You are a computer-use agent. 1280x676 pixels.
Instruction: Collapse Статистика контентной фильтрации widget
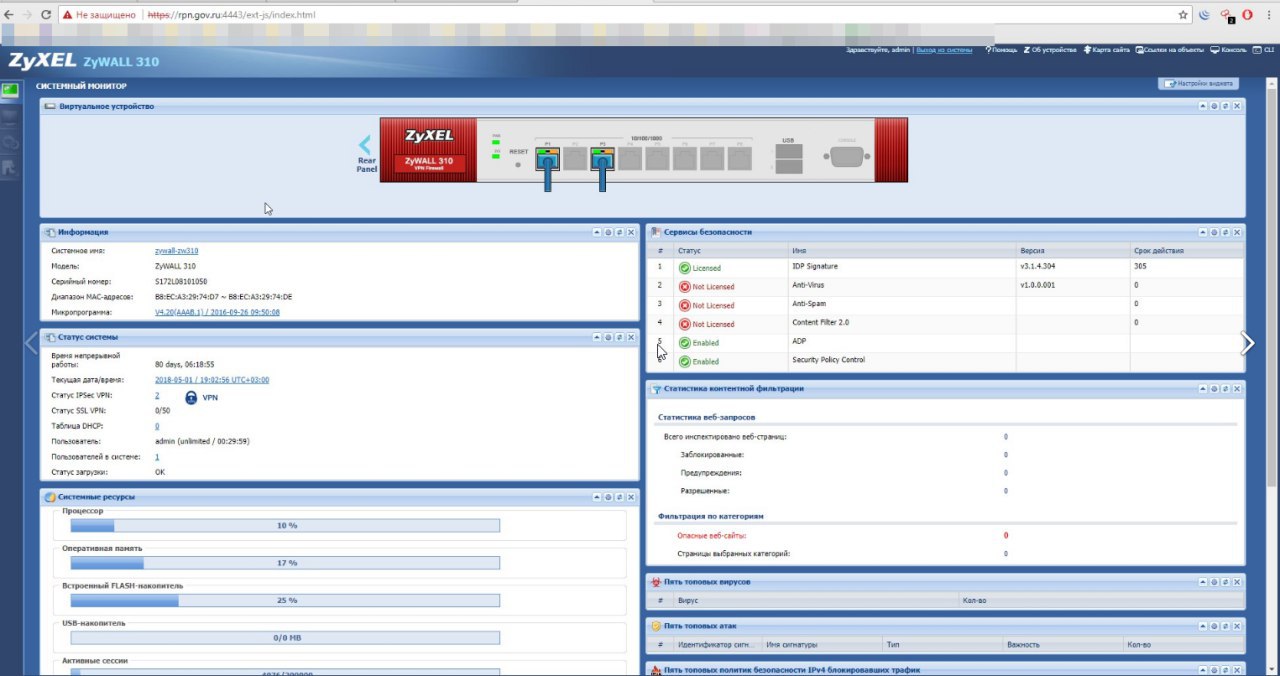tap(1202, 389)
